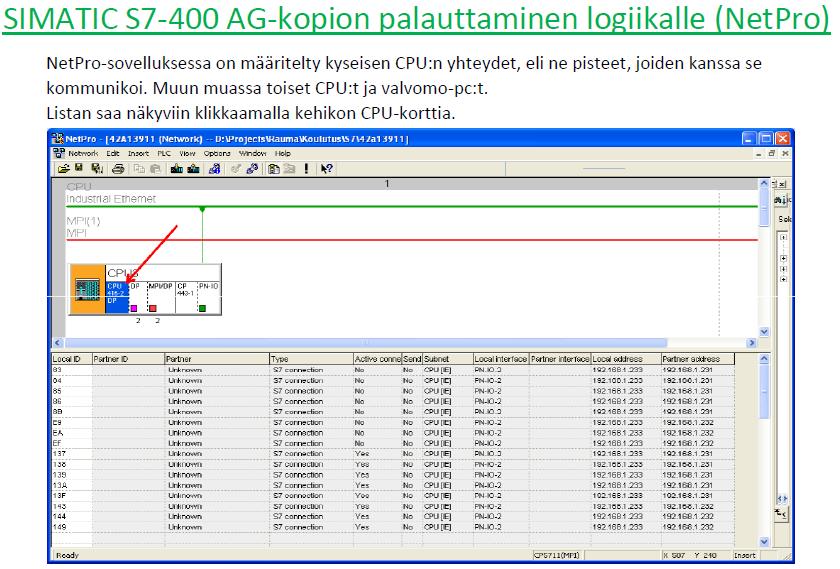Click the first Download to PLC icon
The image size is (840, 569).
(x=176, y=169)
